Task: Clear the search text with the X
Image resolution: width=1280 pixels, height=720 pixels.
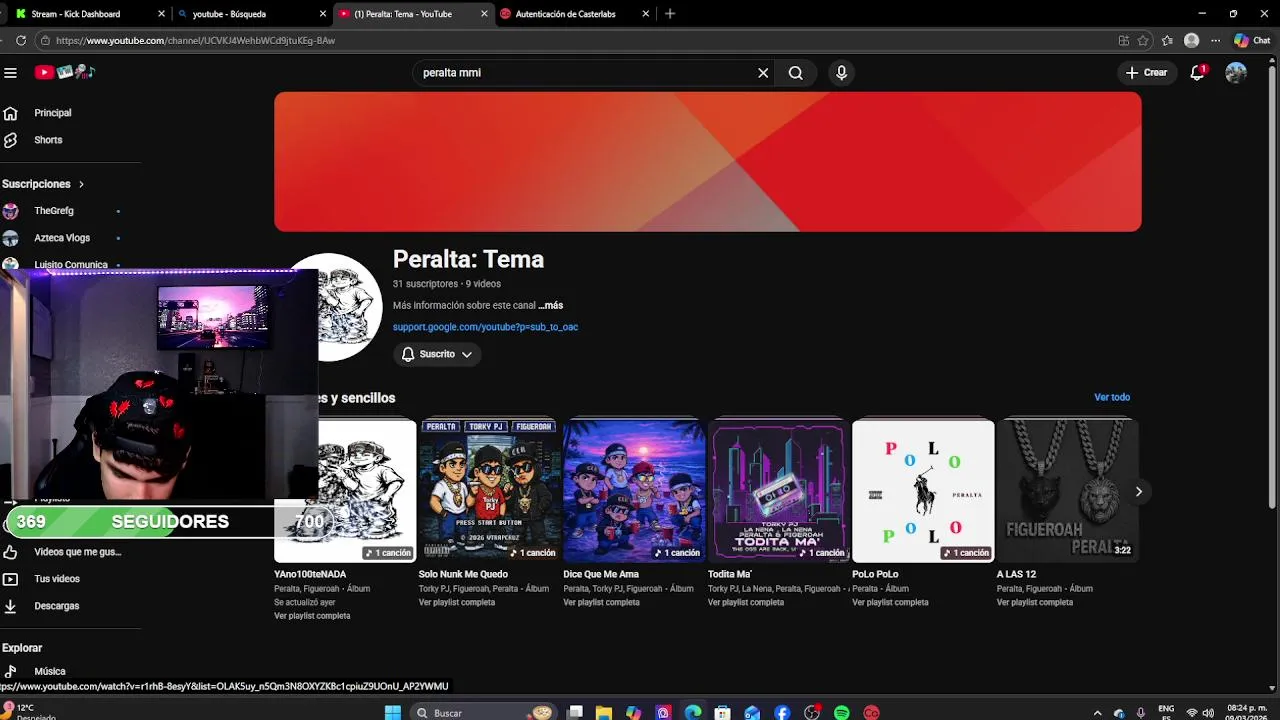Action: pyautogui.click(x=763, y=73)
